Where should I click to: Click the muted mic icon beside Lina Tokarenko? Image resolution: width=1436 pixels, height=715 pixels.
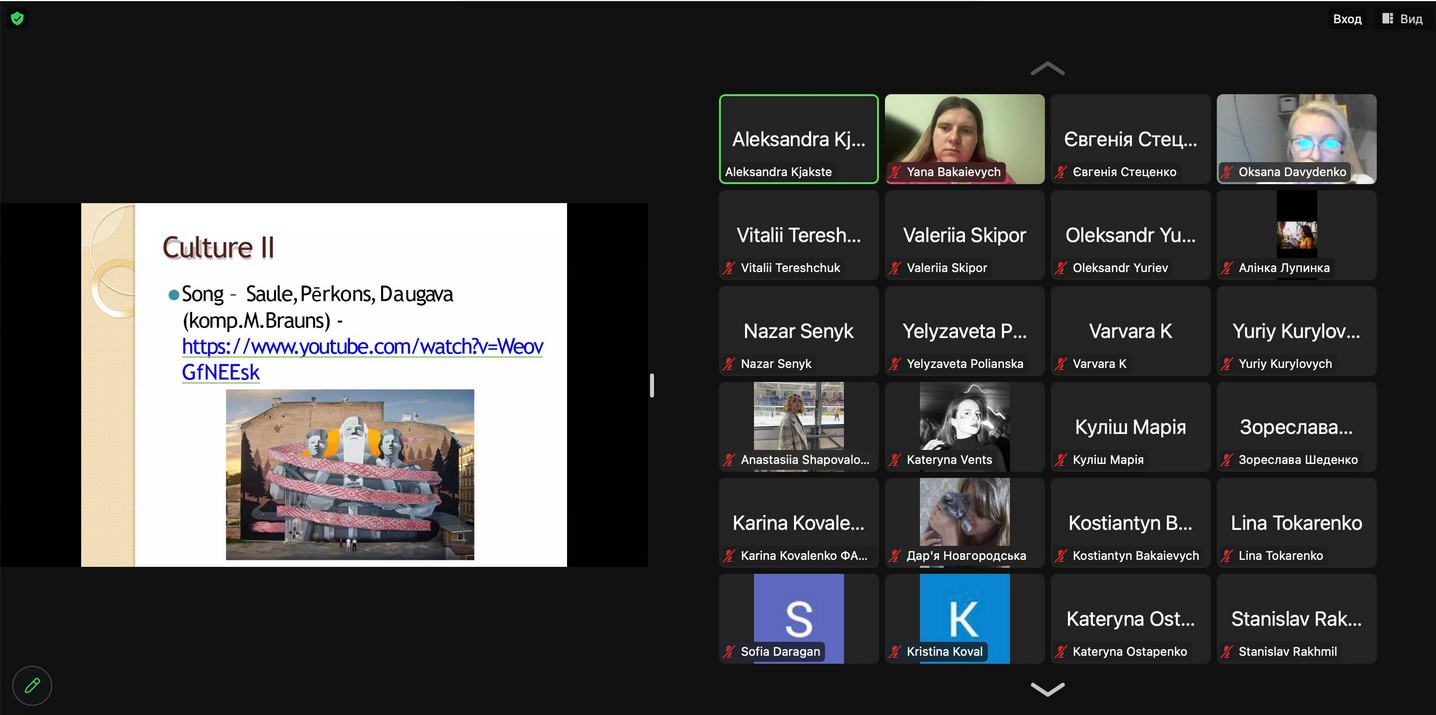pos(1228,556)
